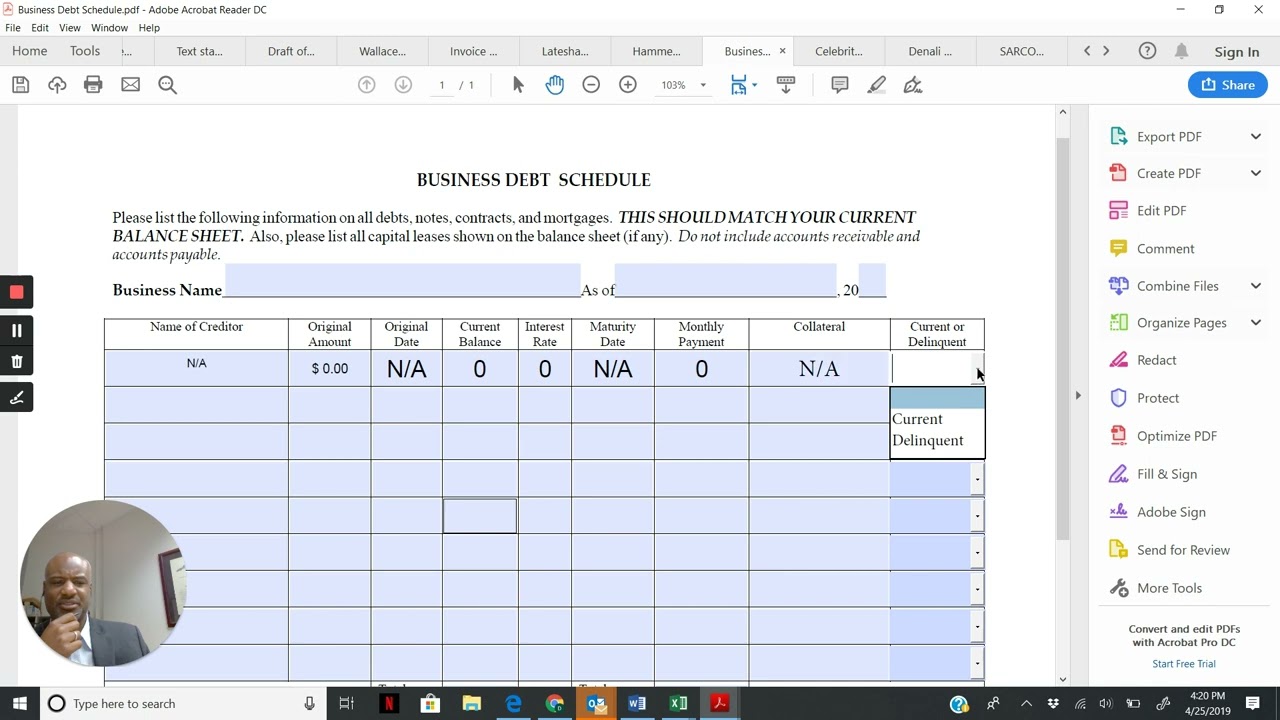1280x720 pixels.
Task: Zoom in with plus icon
Action: click(628, 85)
